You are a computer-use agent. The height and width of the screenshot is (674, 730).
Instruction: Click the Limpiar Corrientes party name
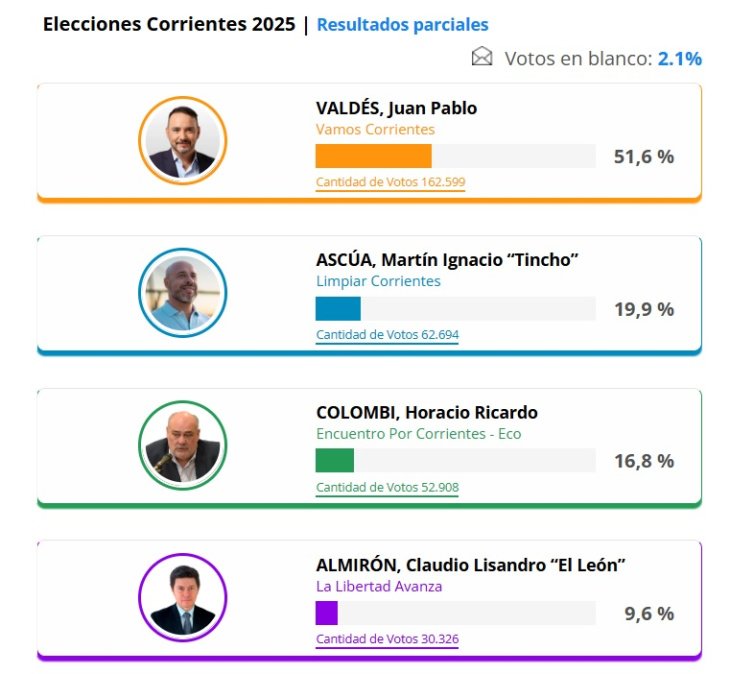pyautogui.click(x=378, y=281)
